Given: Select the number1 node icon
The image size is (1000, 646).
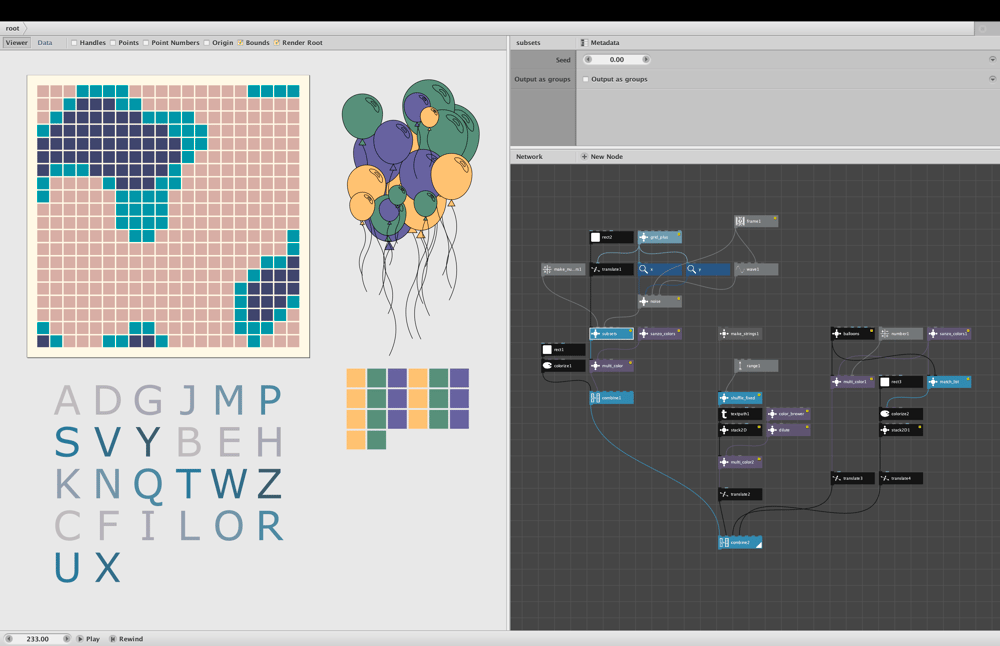Looking at the screenshot, I should (885, 334).
